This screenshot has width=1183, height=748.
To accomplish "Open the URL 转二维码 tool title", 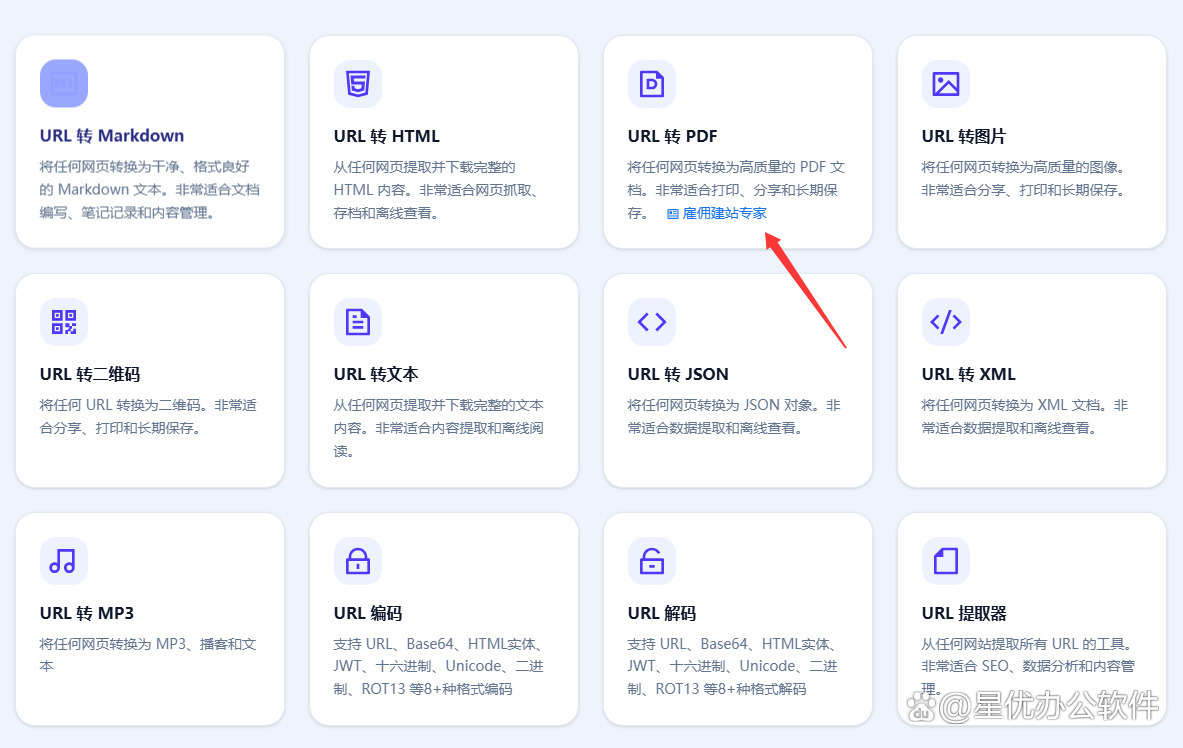I will (90, 374).
